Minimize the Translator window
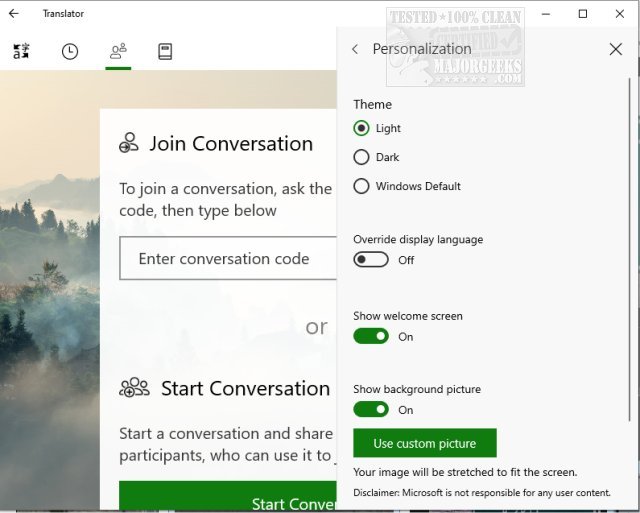The height and width of the screenshot is (513, 640). click(x=546, y=14)
